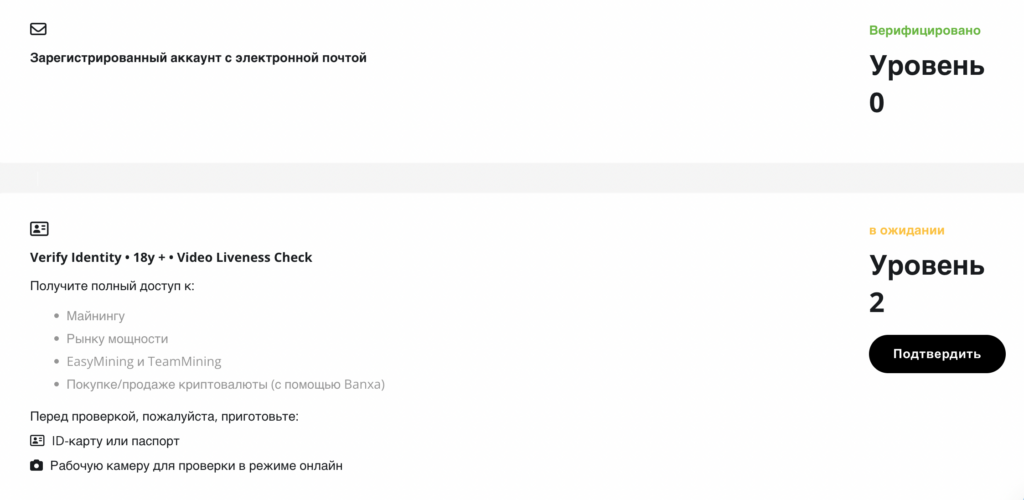Viewport: 1024px width, 500px height.
Task: Click the ID-карту или паспорт text
Action: click(x=115, y=441)
